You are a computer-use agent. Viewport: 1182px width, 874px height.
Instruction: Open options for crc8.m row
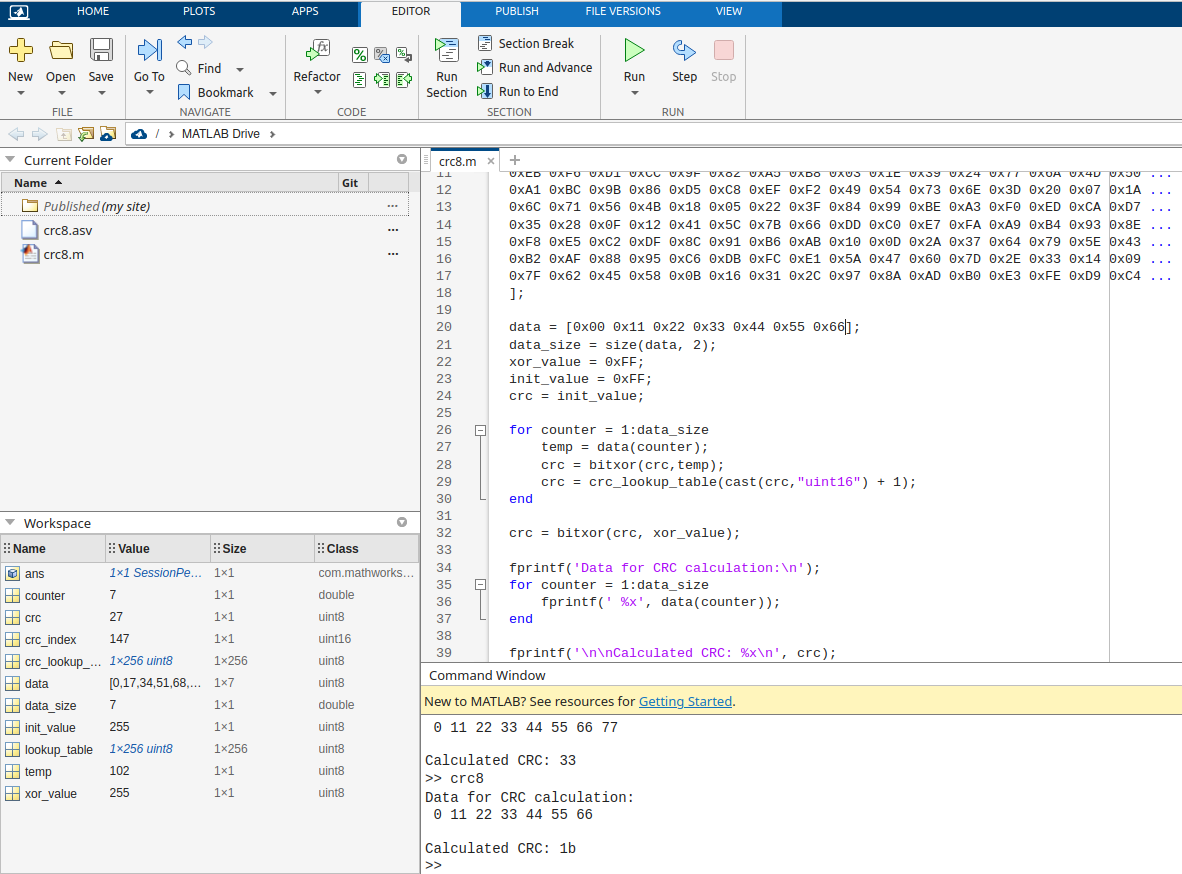click(x=393, y=254)
